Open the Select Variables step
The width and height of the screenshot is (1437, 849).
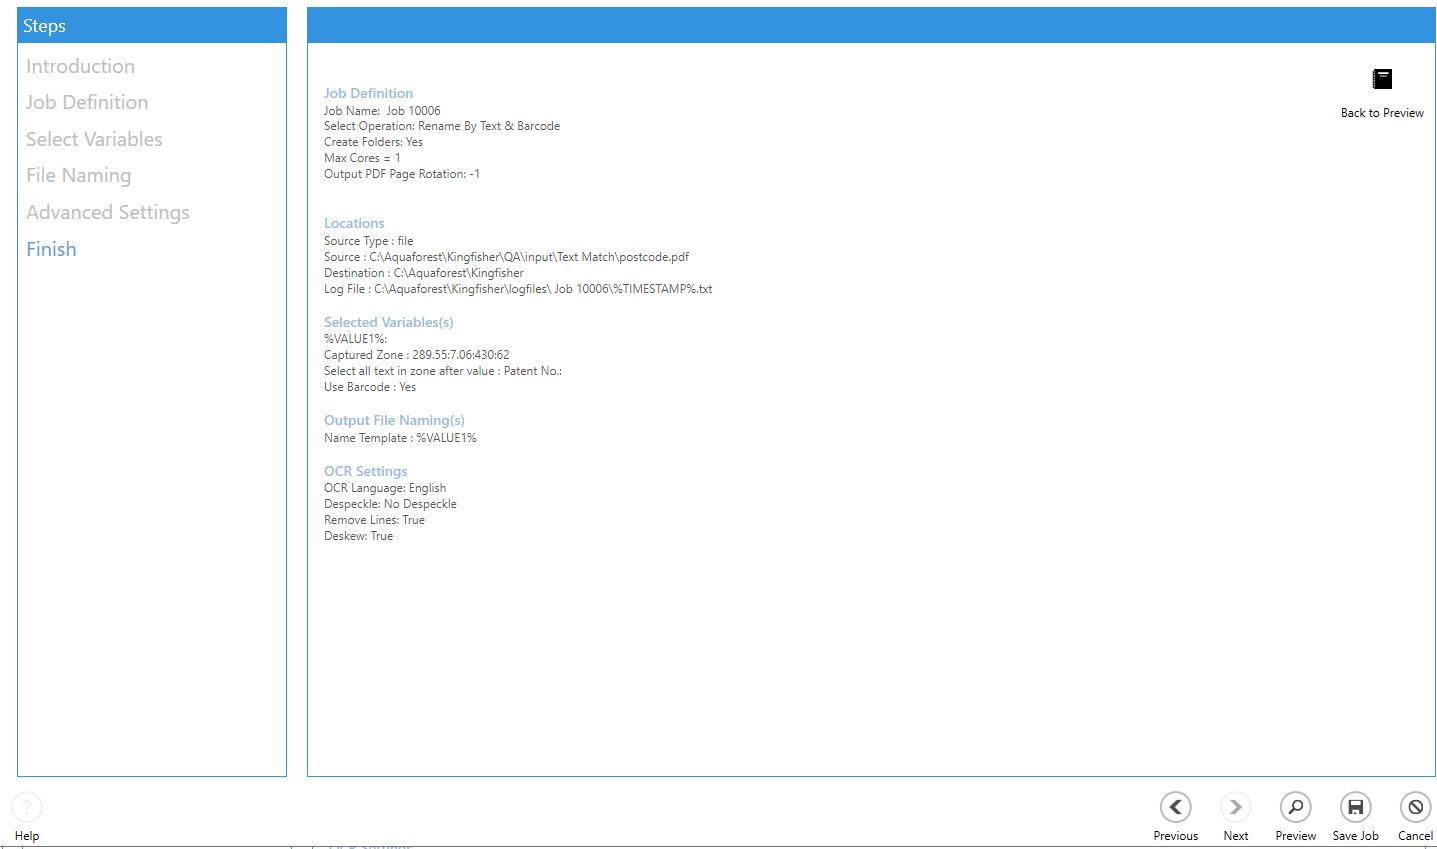click(x=94, y=139)
